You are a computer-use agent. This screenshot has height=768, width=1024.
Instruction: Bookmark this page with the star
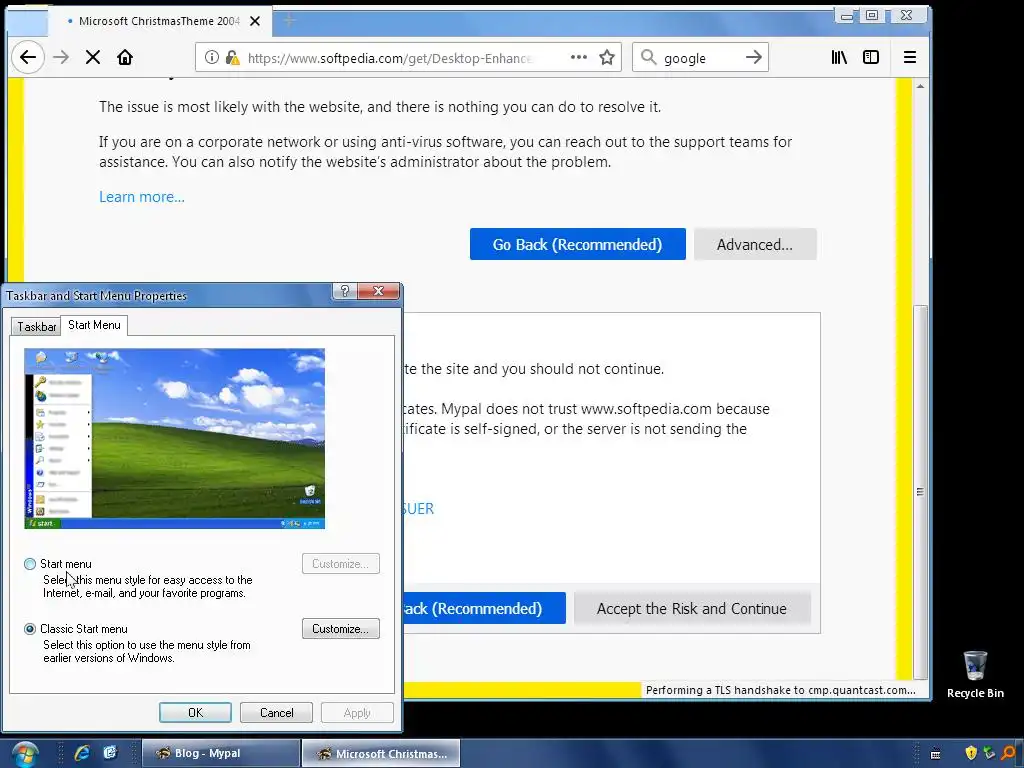[x=607, y=57]
